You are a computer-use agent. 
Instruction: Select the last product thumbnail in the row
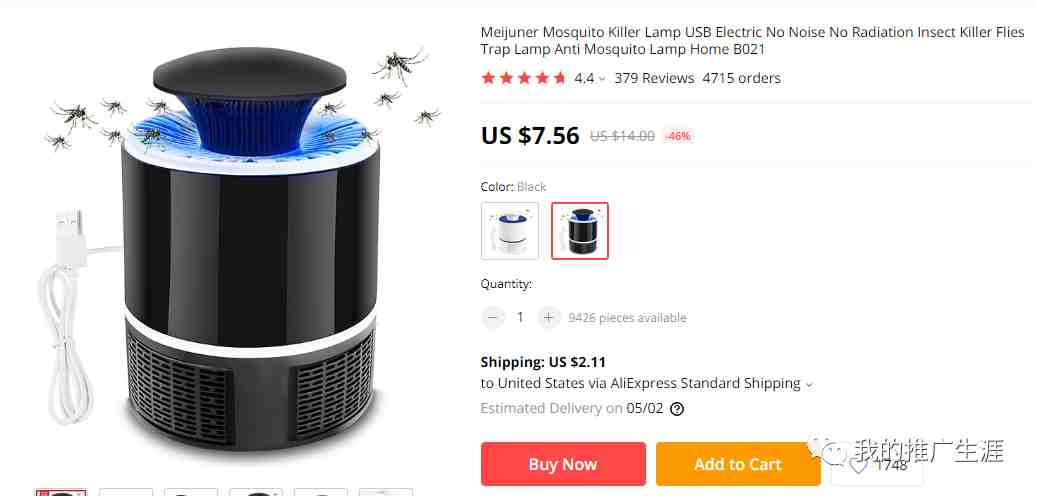(386, 493)
